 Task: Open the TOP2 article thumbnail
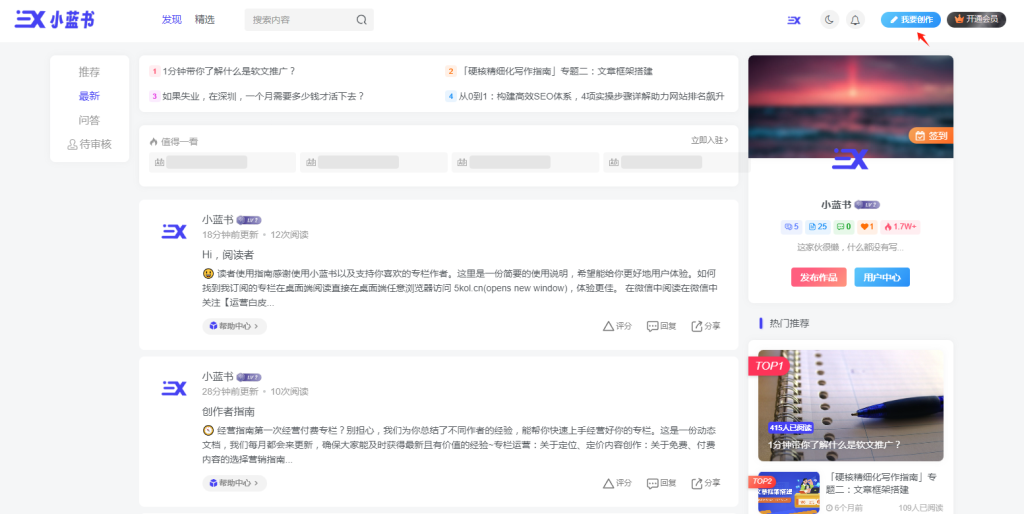coord(788,492)
